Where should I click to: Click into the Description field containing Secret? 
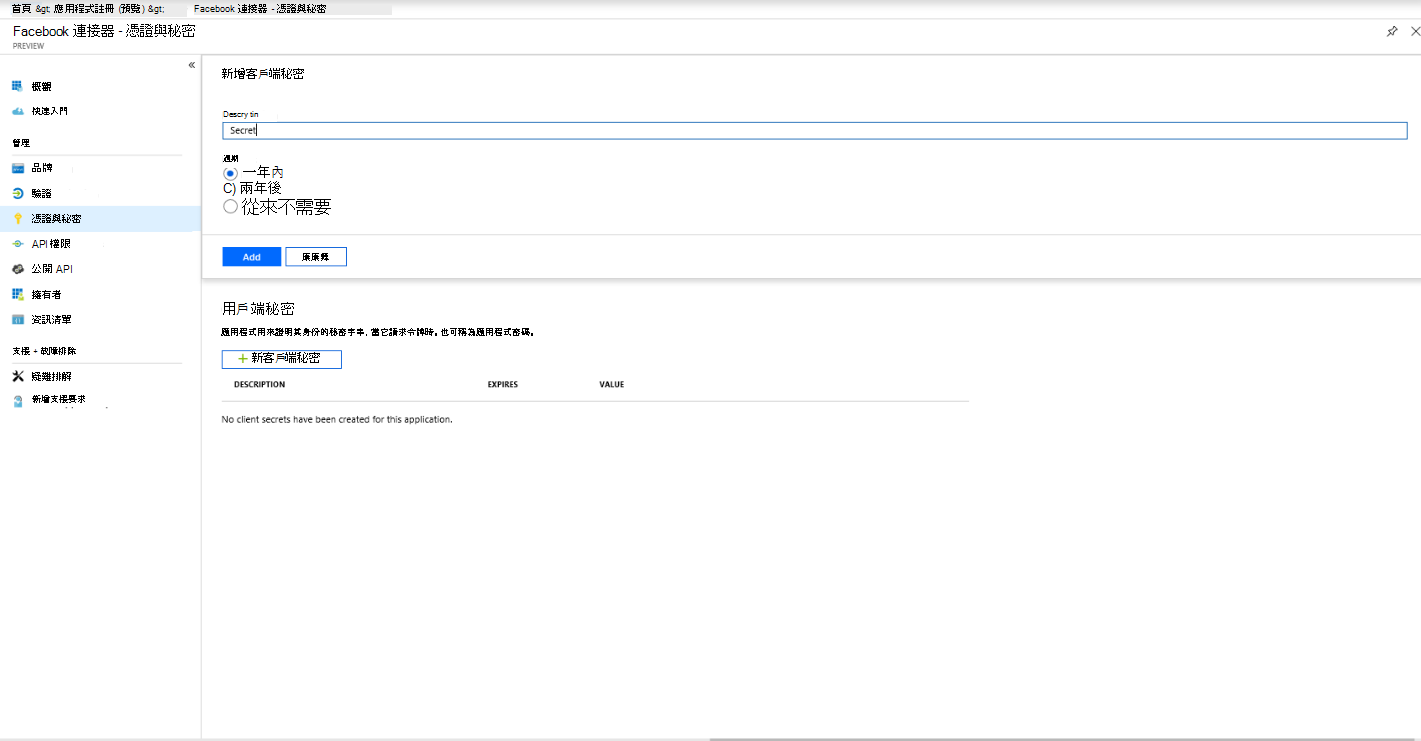(x=815, y=130)
